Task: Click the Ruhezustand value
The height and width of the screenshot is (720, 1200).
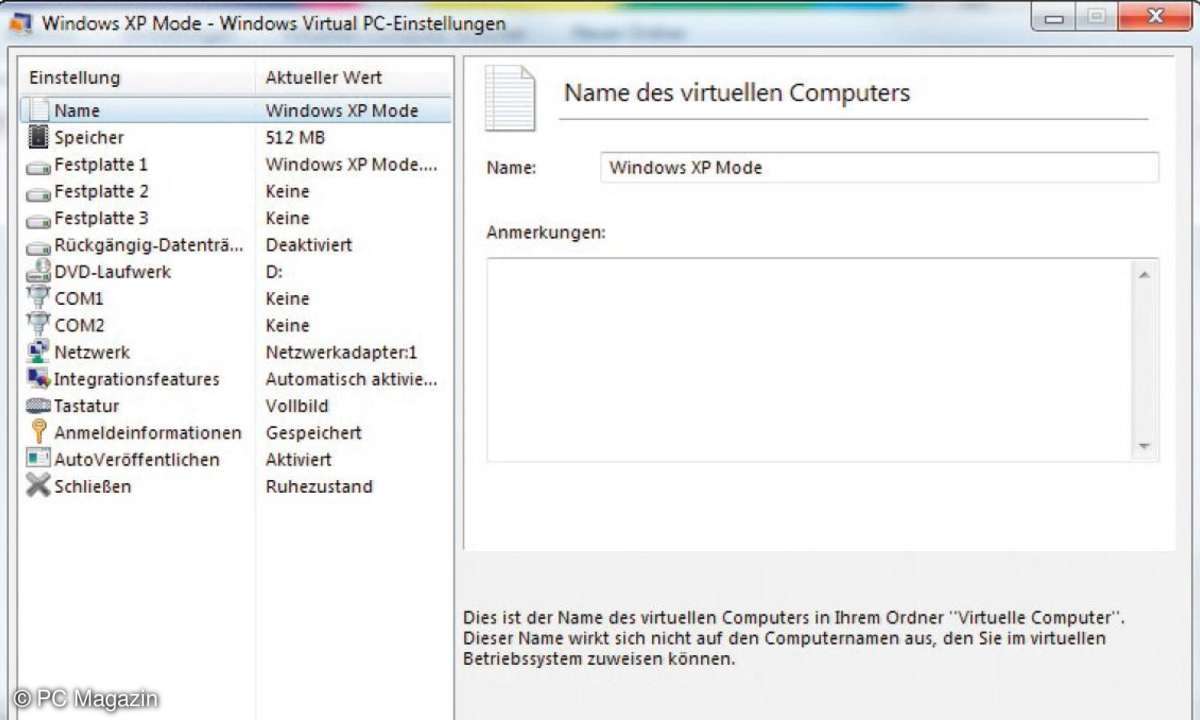Action: point(319,488)
